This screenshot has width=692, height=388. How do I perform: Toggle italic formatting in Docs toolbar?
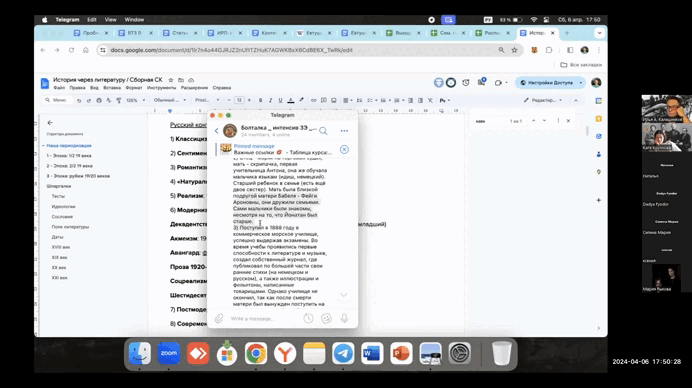[x=271, y=100]
